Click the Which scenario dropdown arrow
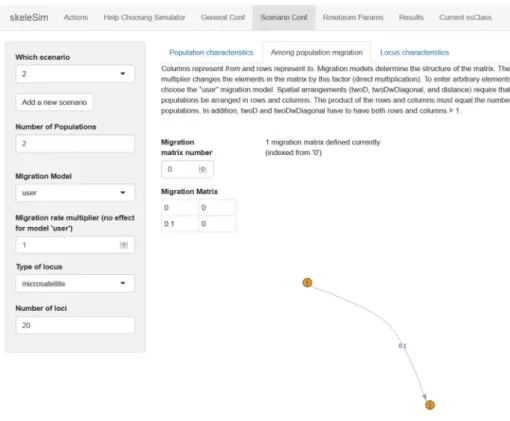Screen dimensions: 510x421 click(123, 74)
